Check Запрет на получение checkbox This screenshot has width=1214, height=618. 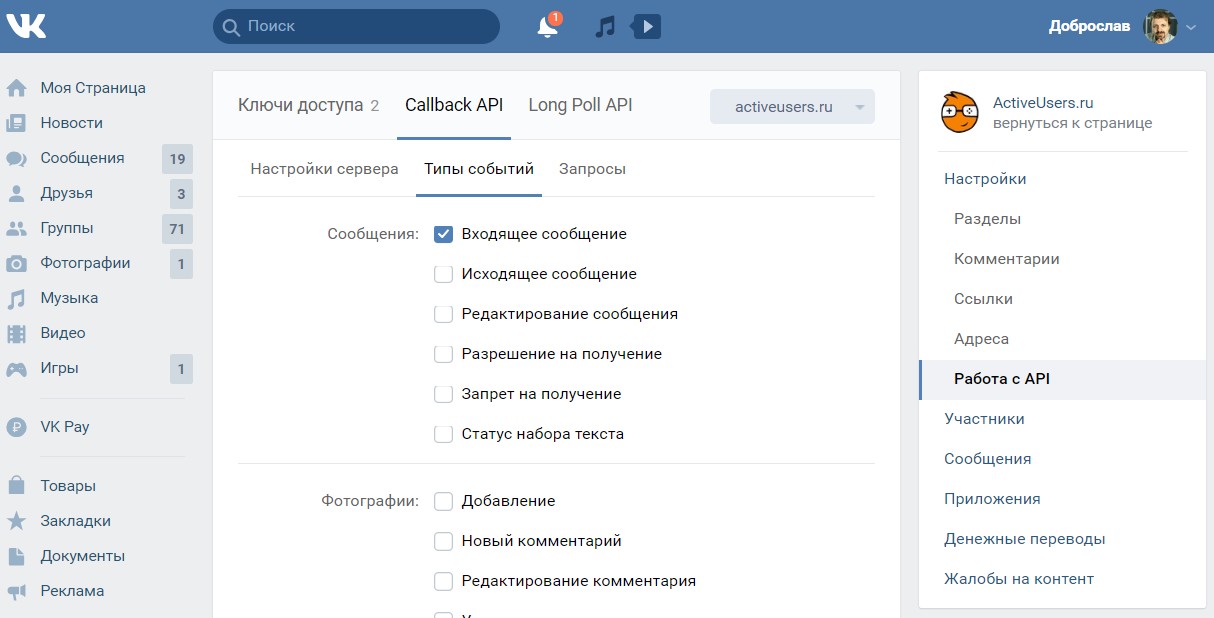pos(444,394)
